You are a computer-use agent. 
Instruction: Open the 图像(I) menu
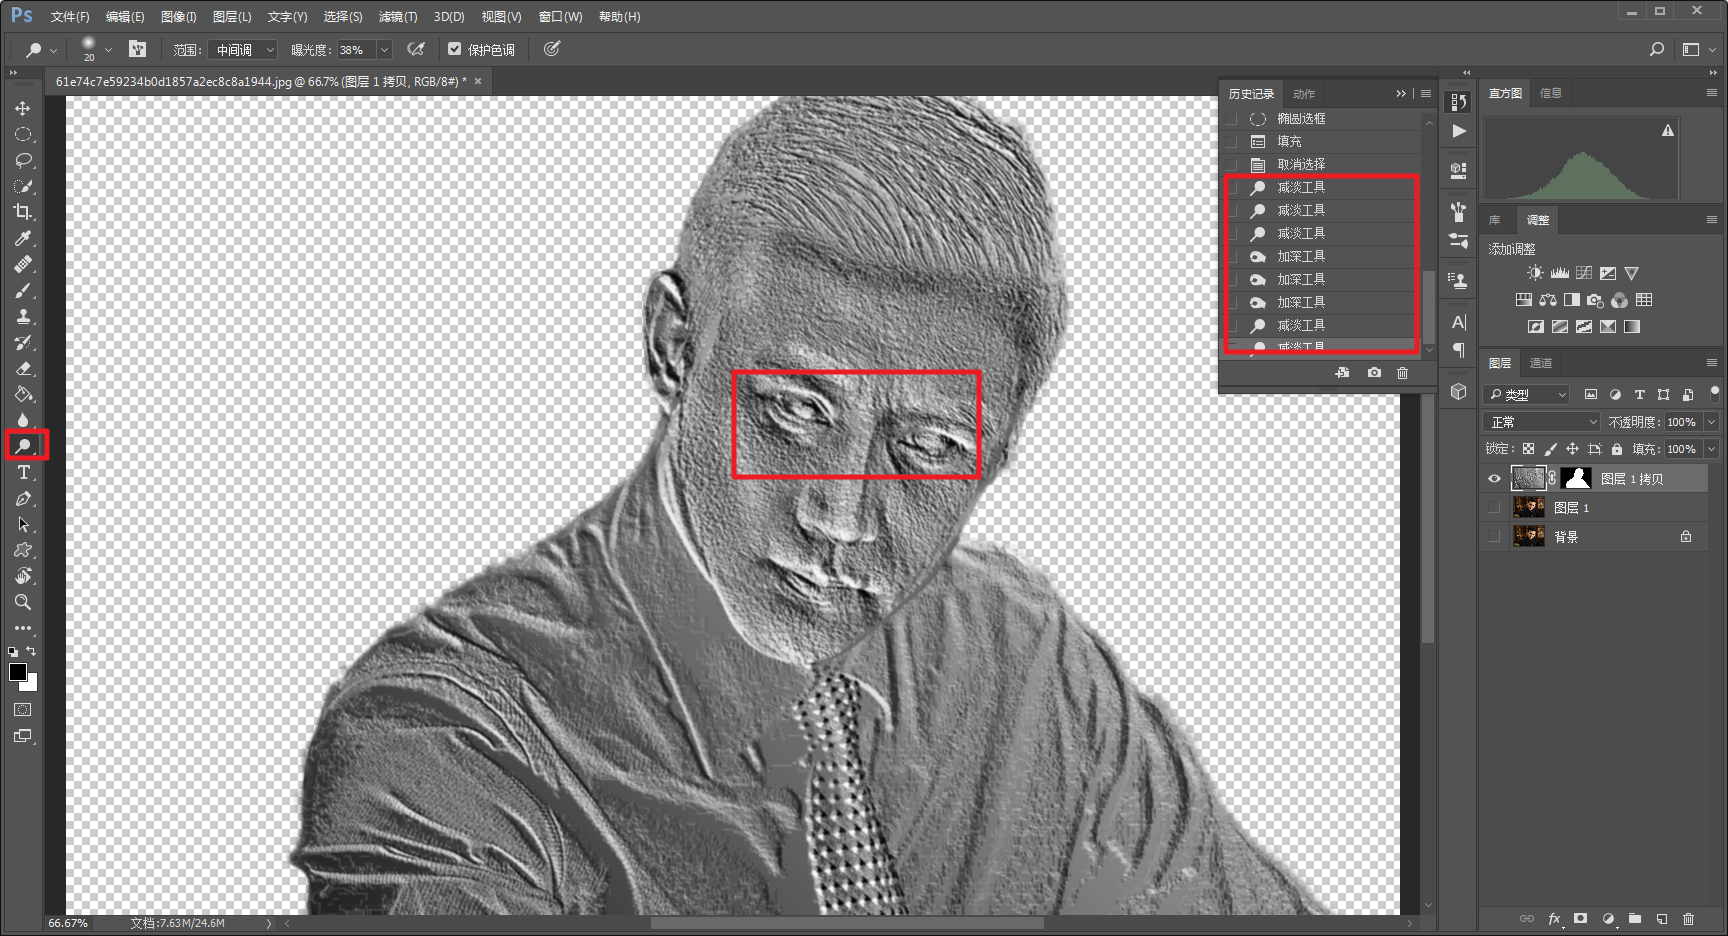click(179, 17)
